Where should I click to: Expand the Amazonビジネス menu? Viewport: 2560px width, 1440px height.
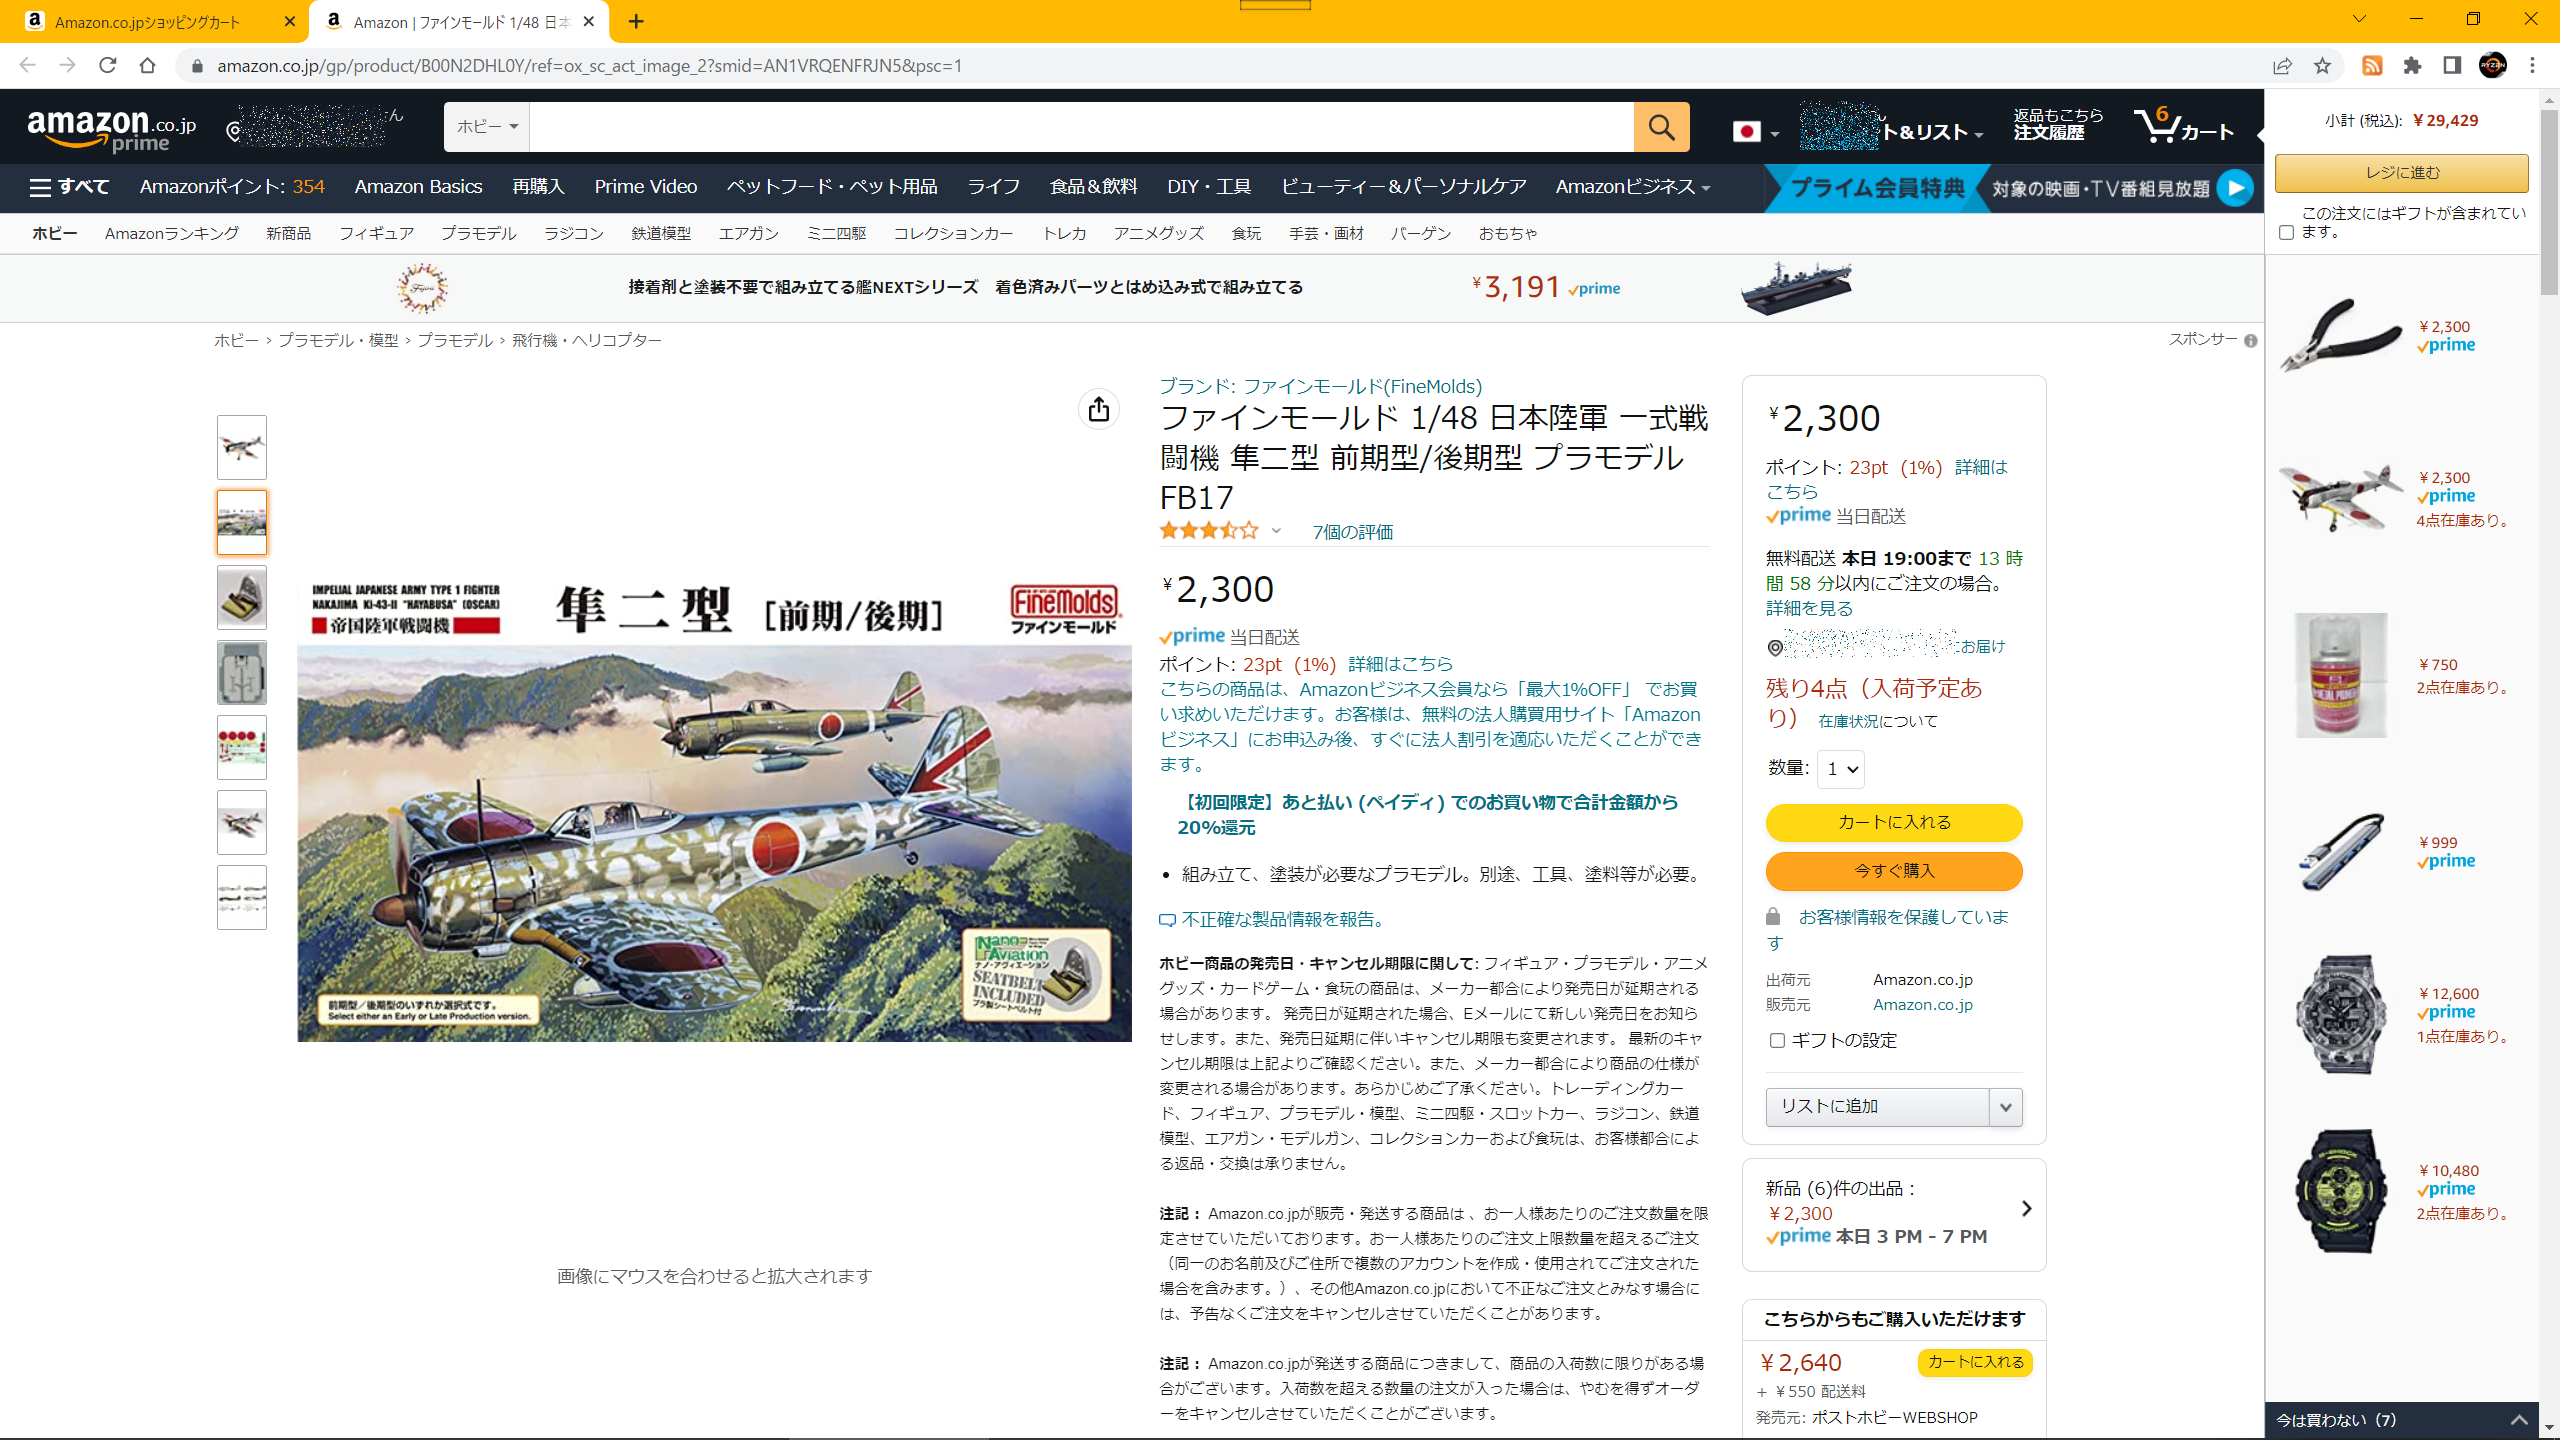tap(1632, 187)
